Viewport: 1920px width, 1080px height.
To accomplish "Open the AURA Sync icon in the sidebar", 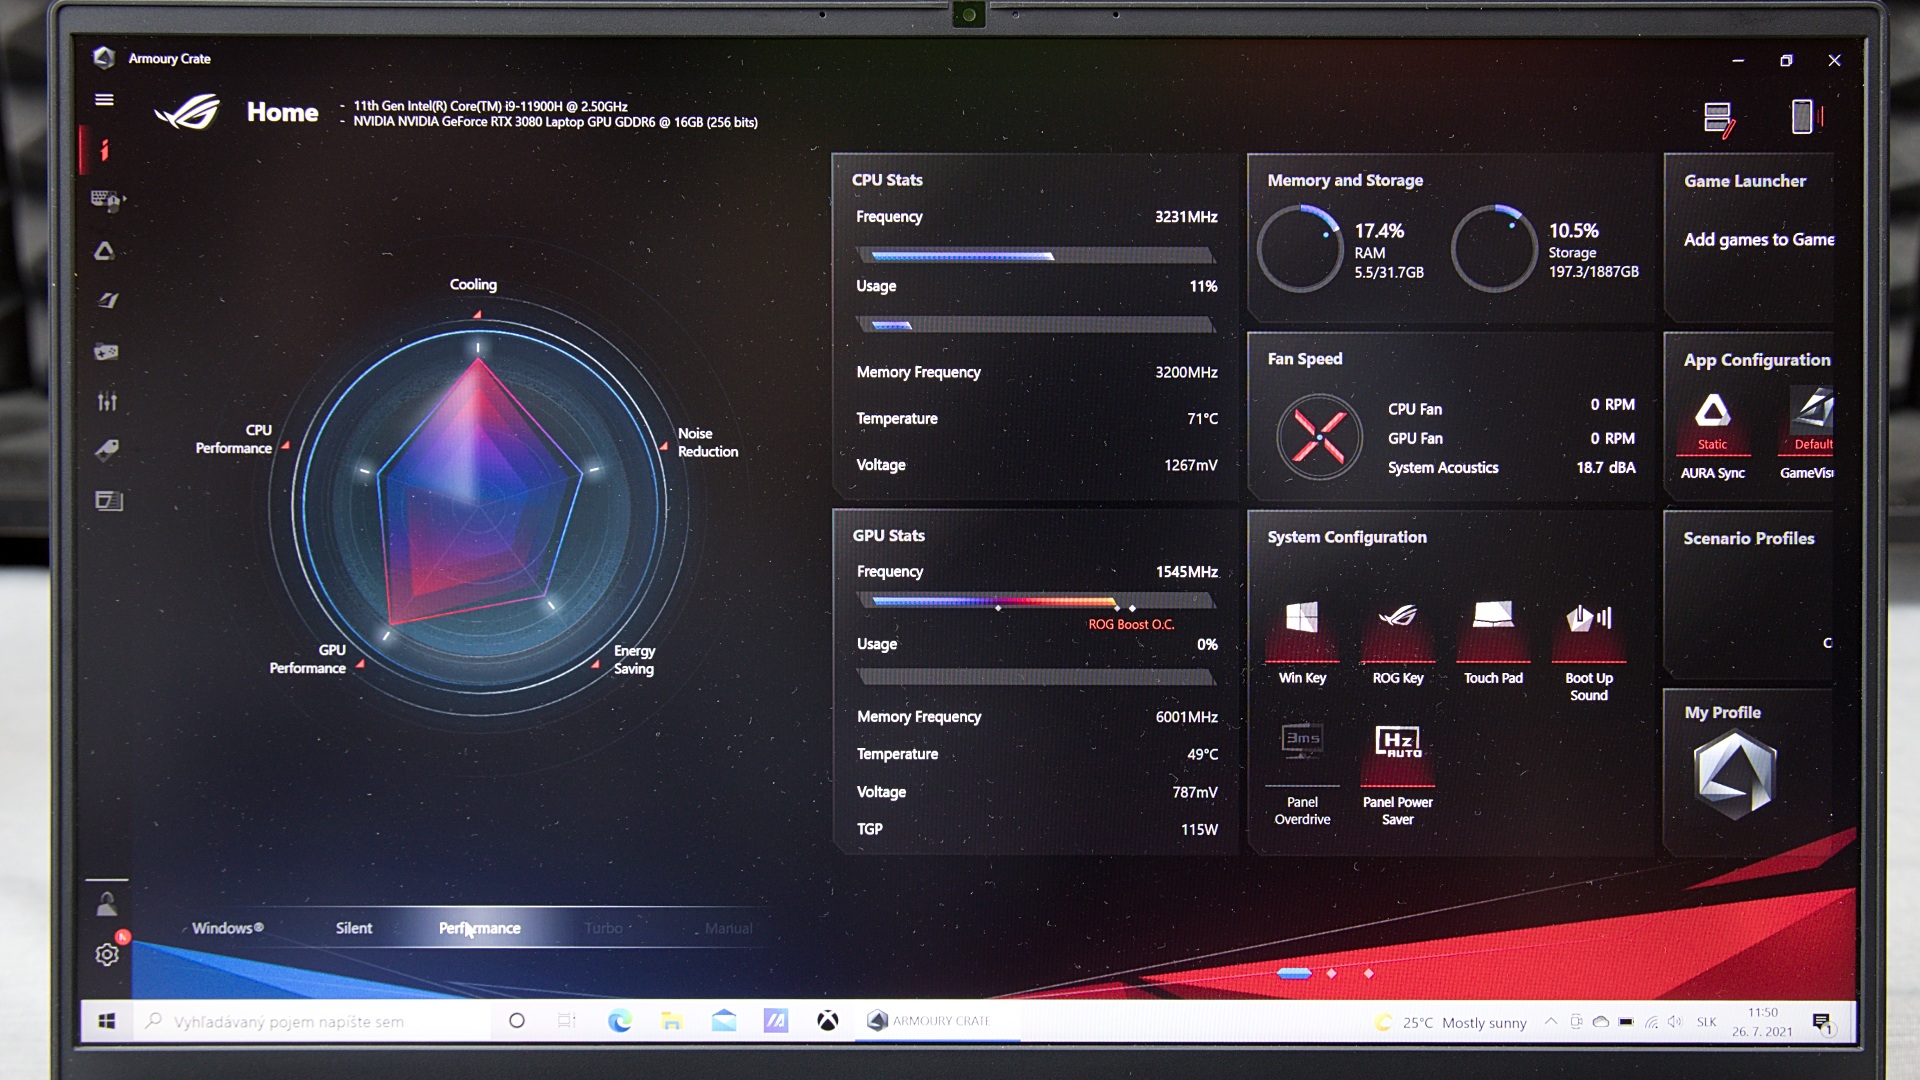I will [x=104, y=251].
